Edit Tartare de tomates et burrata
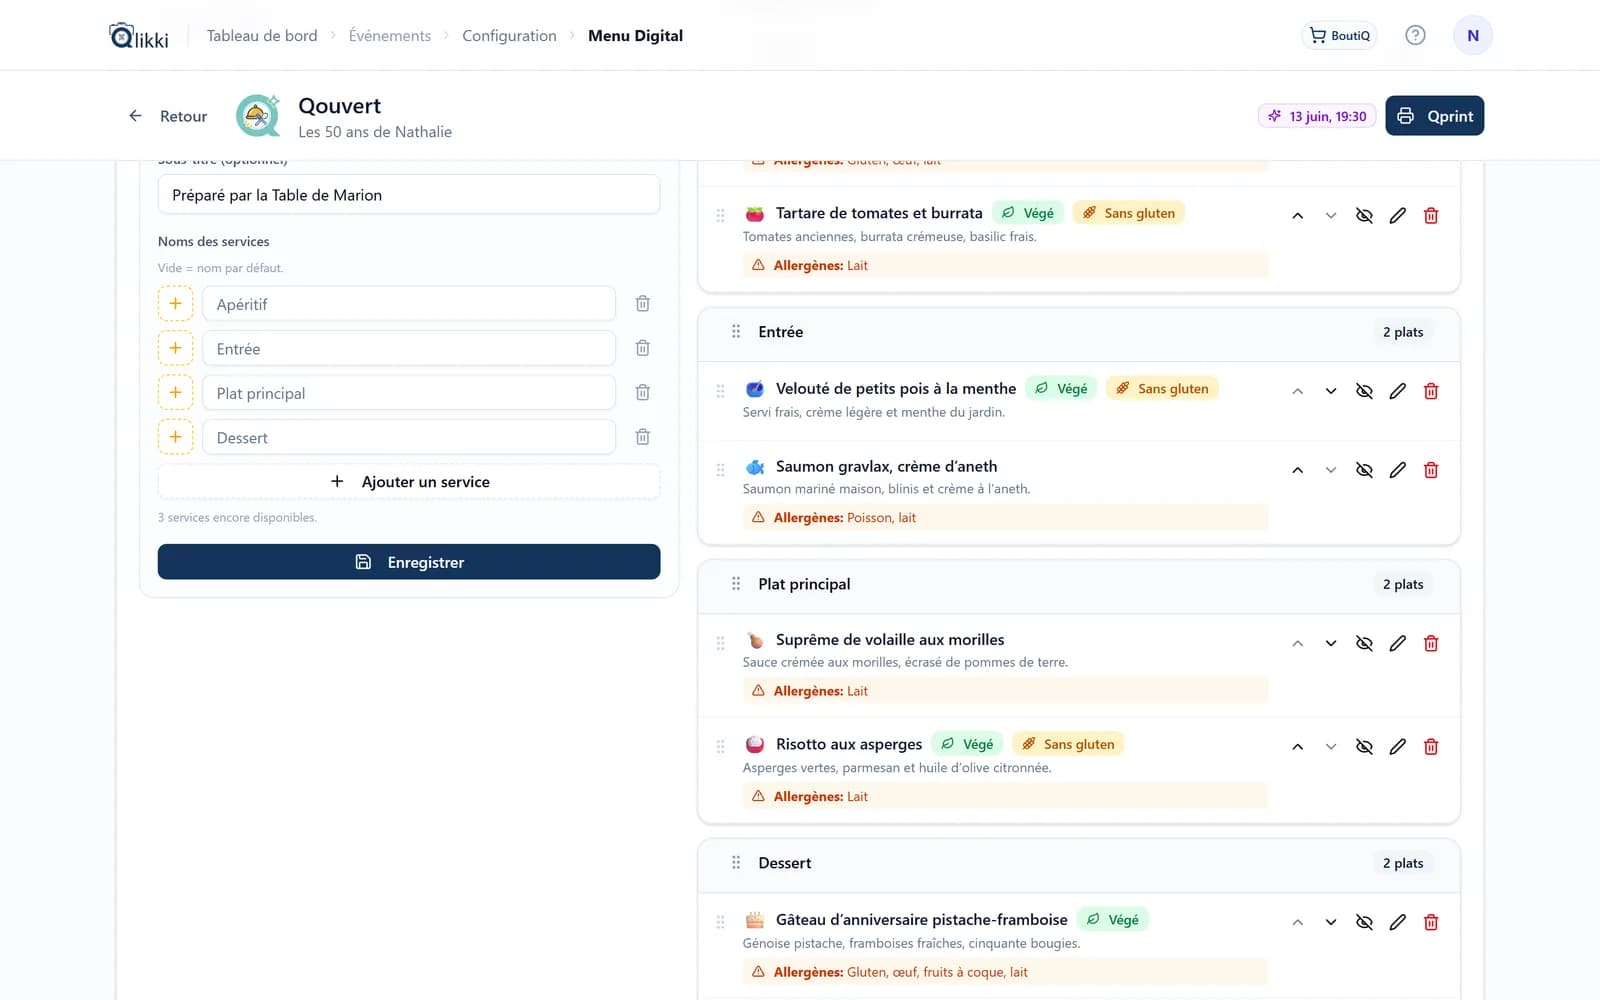Screen dimensions: 1600x1000 [1397, 215]
